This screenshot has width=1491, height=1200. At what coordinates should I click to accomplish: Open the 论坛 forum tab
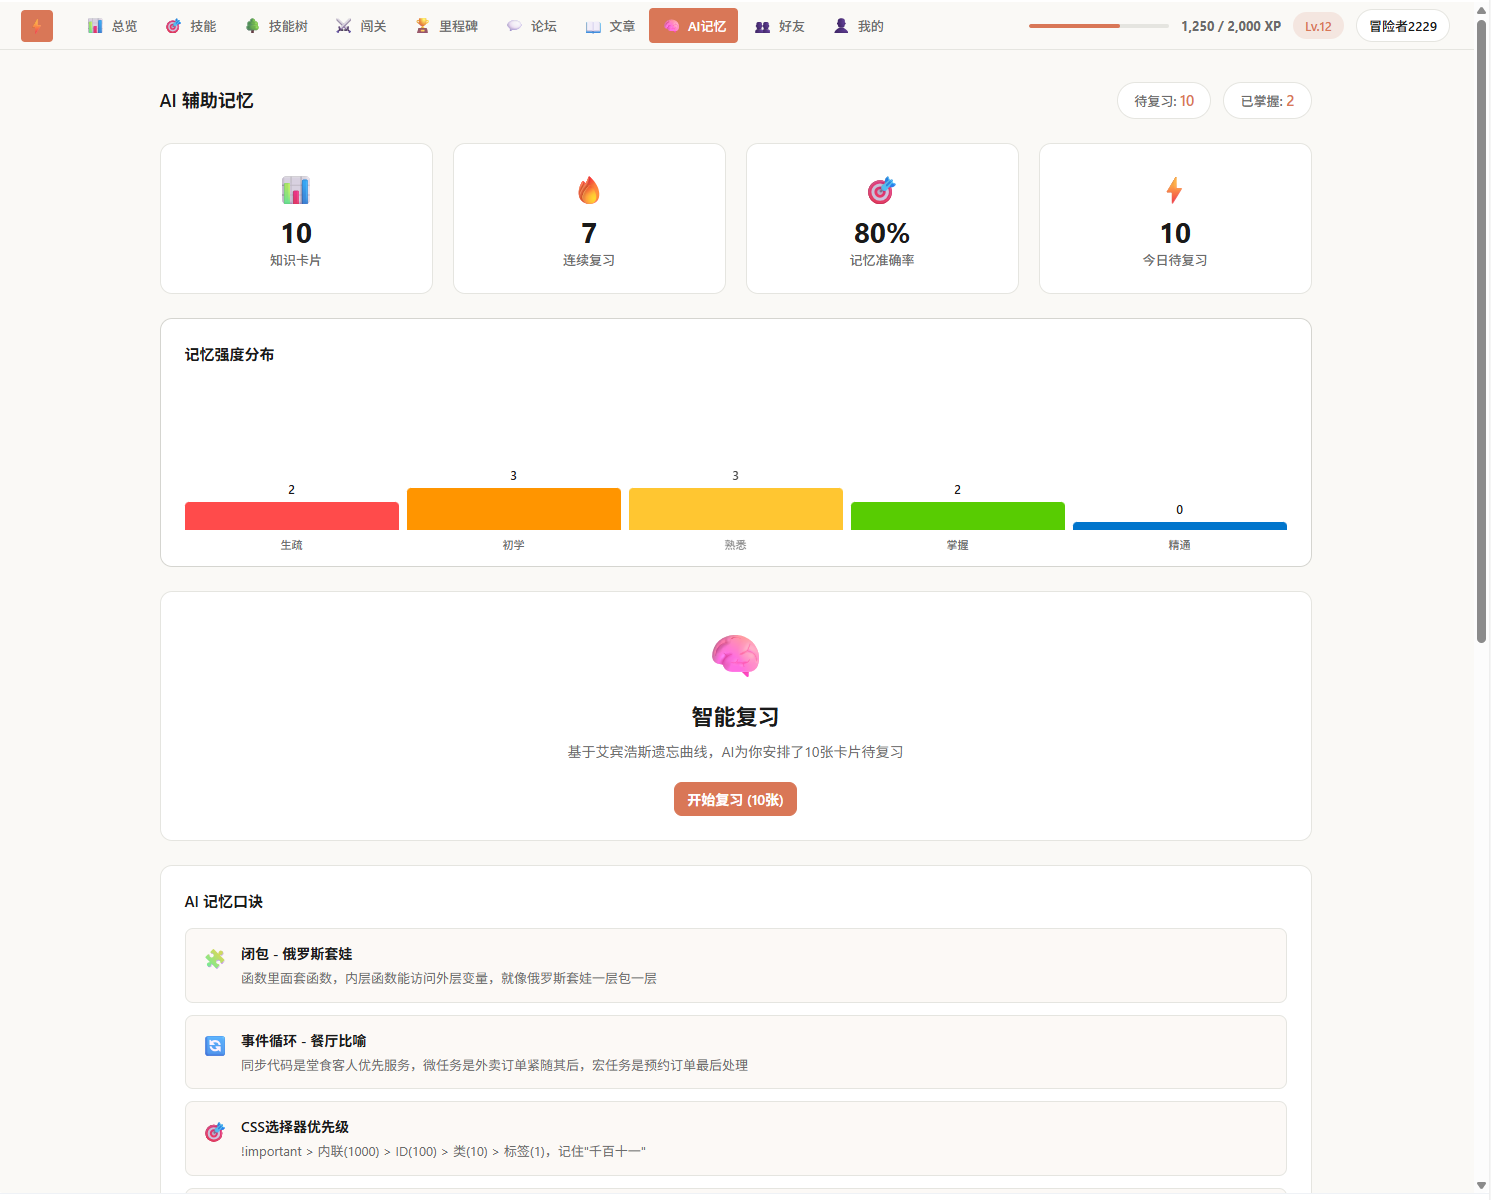coord(532,26)
